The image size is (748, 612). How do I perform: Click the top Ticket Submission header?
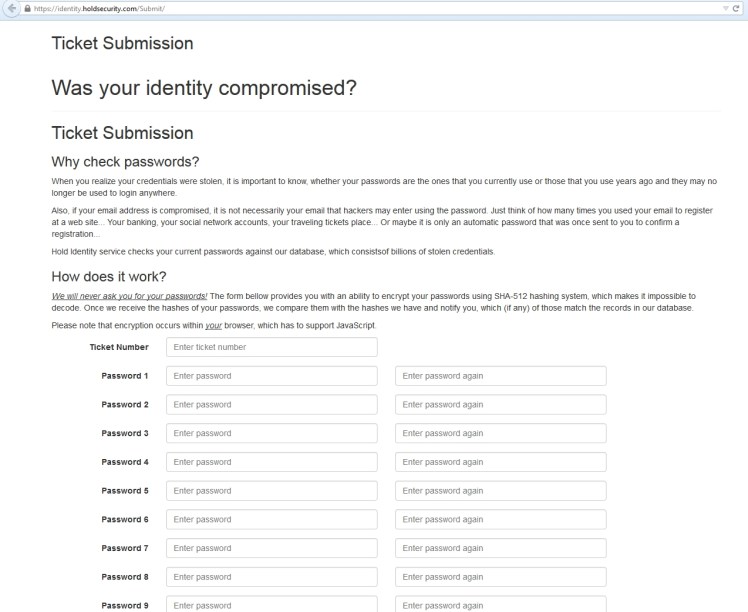122,43
